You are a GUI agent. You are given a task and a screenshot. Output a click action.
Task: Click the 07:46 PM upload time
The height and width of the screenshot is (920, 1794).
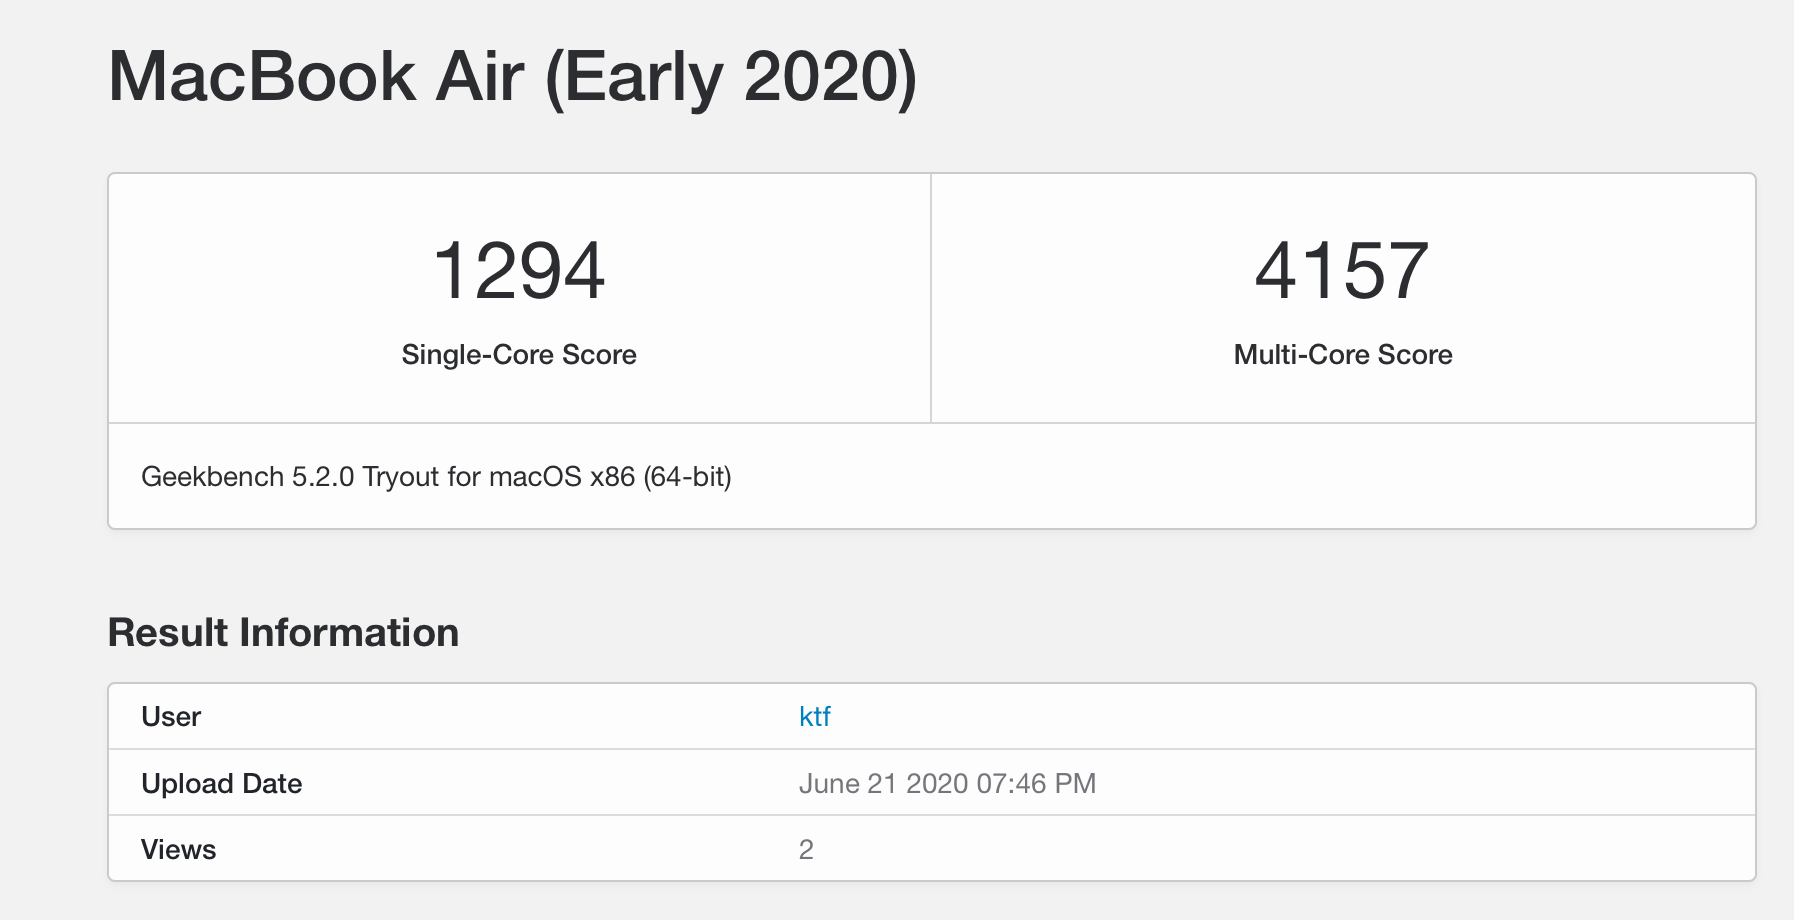click(x=1036, y=784)
